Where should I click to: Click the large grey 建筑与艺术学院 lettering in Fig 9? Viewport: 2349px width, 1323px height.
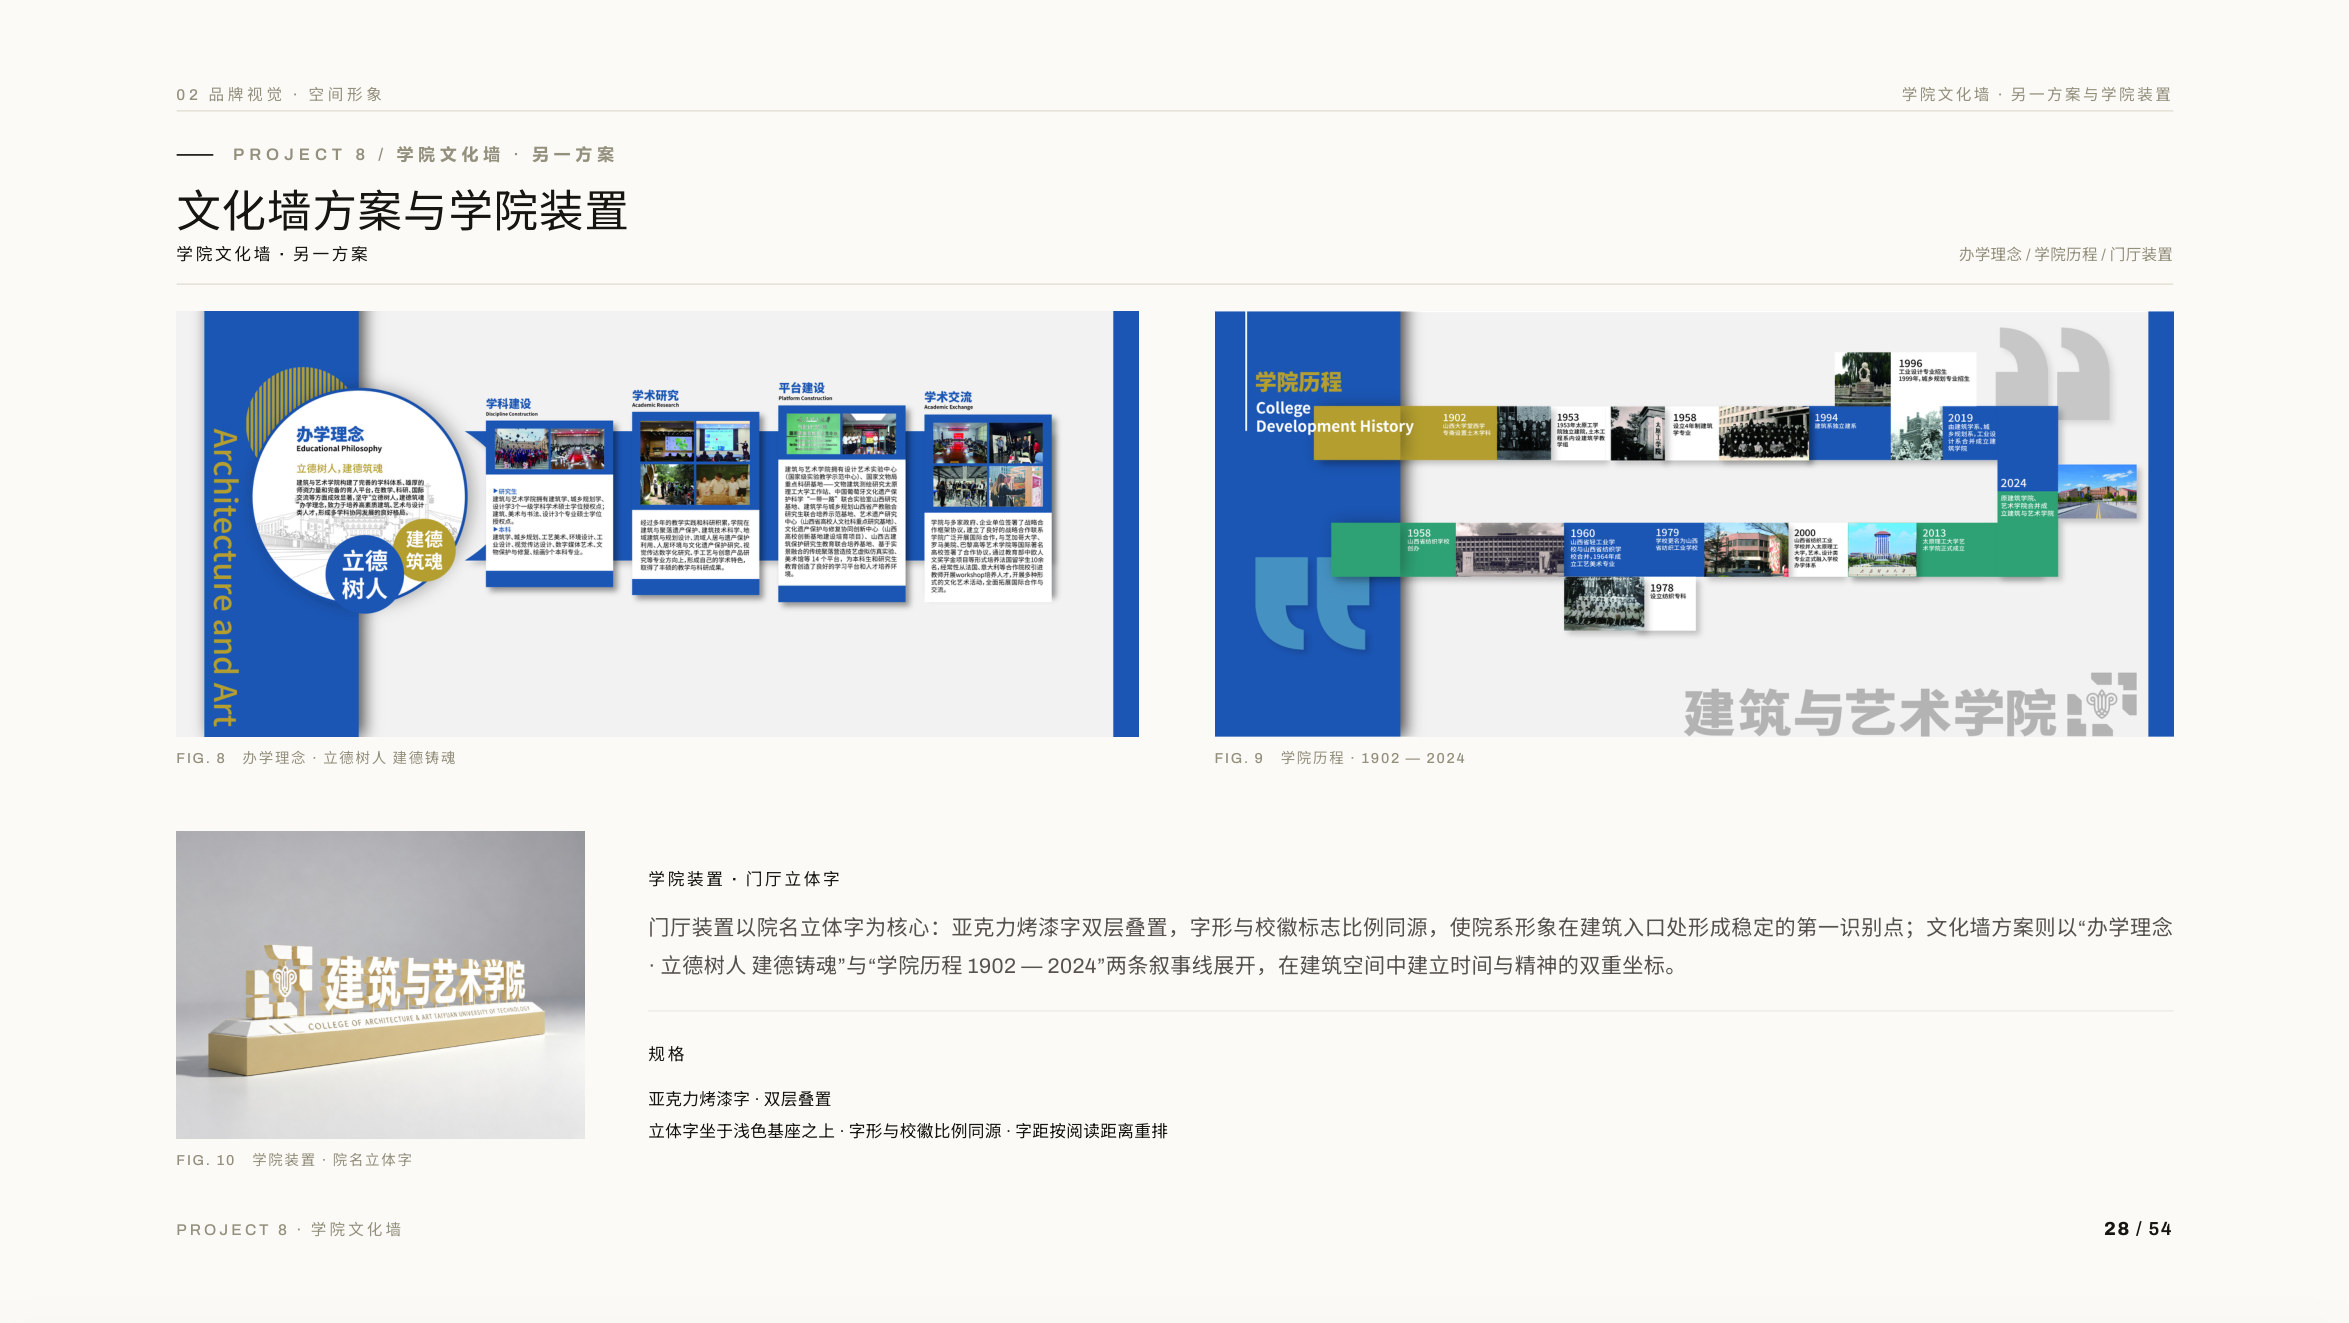click(x=1870, y=712)
